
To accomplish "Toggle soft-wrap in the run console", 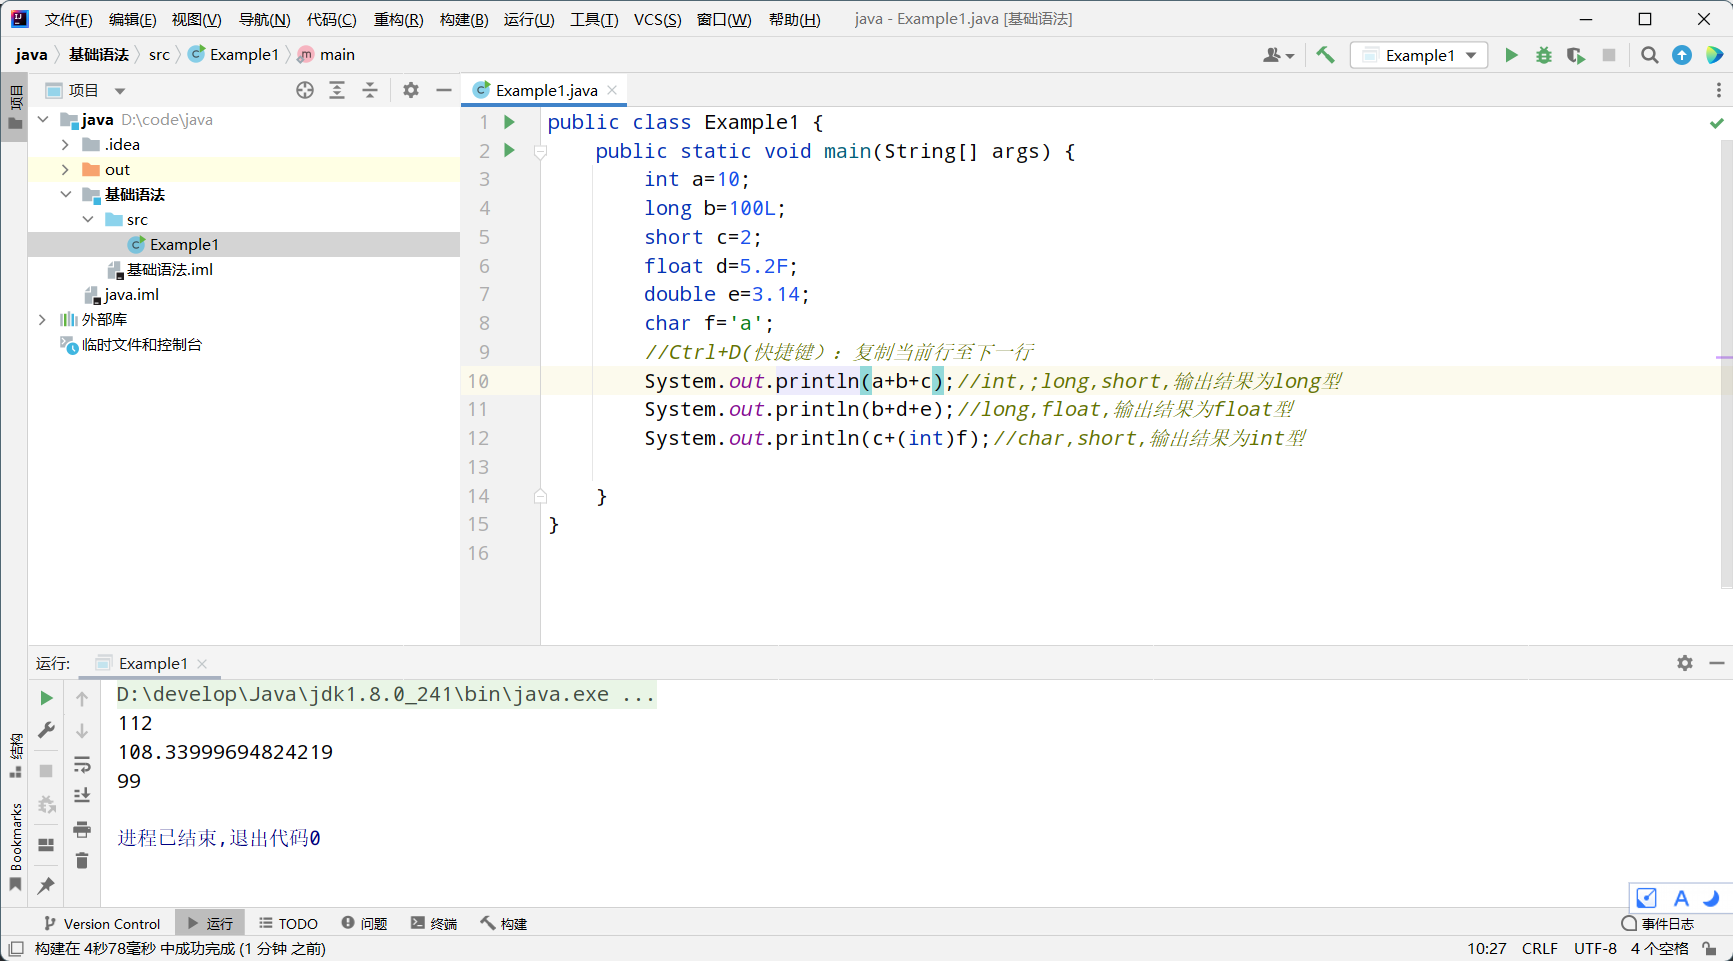I will [x=82, y=765].
